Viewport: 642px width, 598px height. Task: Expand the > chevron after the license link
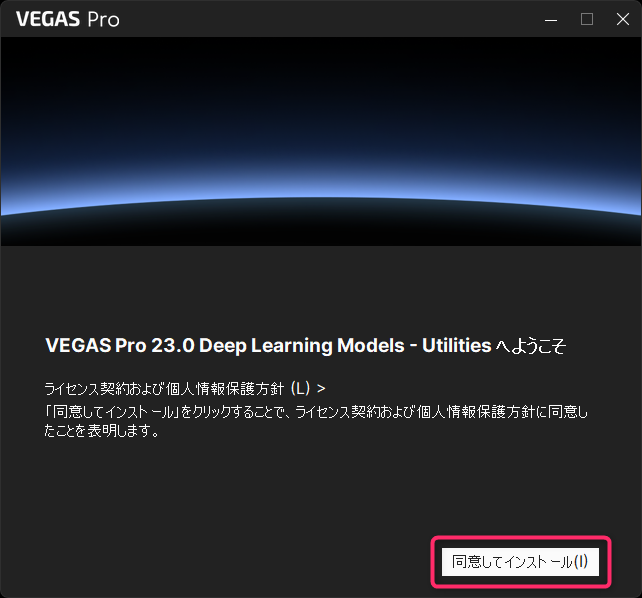coord(321,389)
